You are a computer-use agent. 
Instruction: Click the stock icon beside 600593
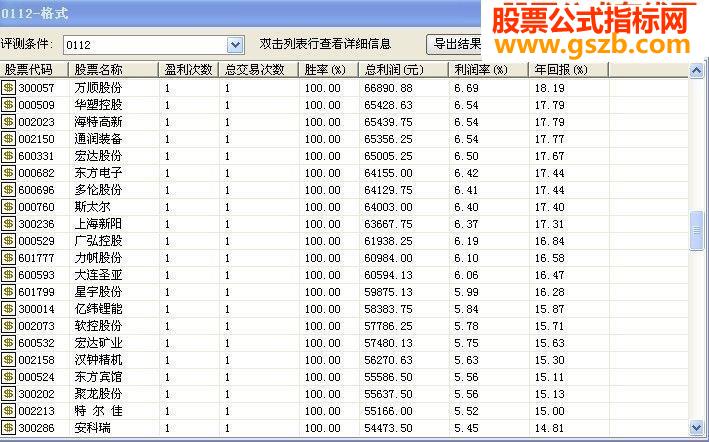pyautogui.click(x=8, y=275)
